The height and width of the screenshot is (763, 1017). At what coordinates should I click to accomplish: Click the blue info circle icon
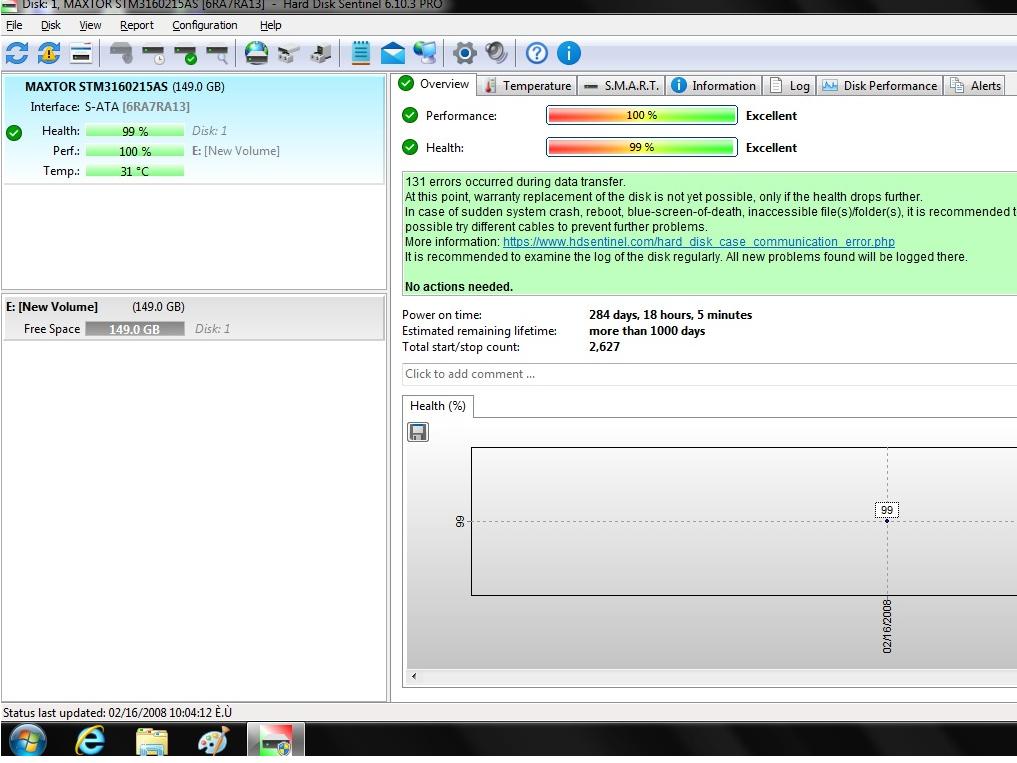click(x=569, y=53)
